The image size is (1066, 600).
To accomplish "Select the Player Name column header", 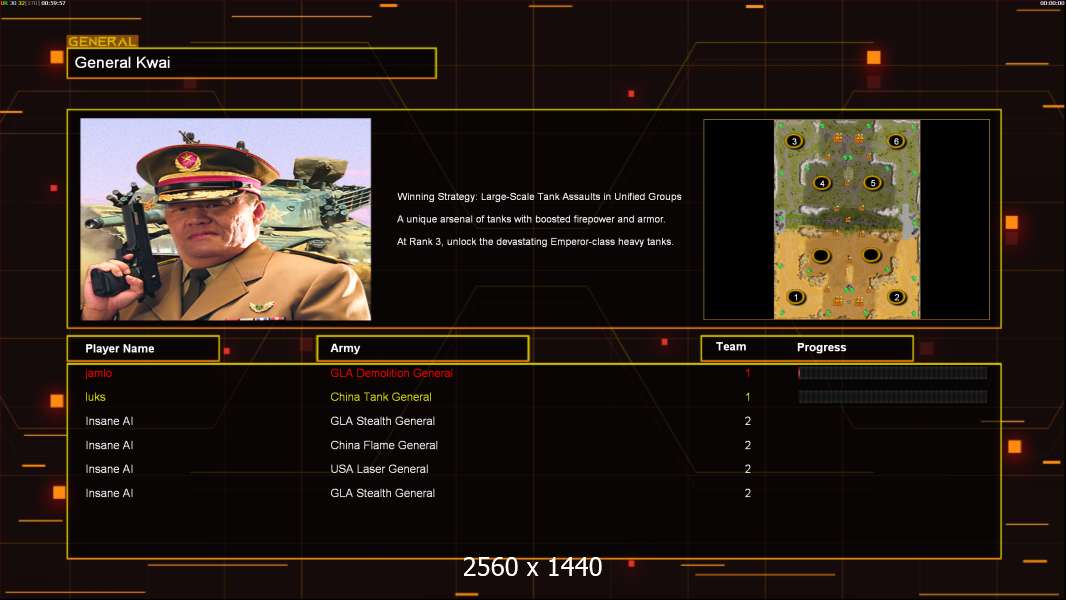I will (143, 349).
